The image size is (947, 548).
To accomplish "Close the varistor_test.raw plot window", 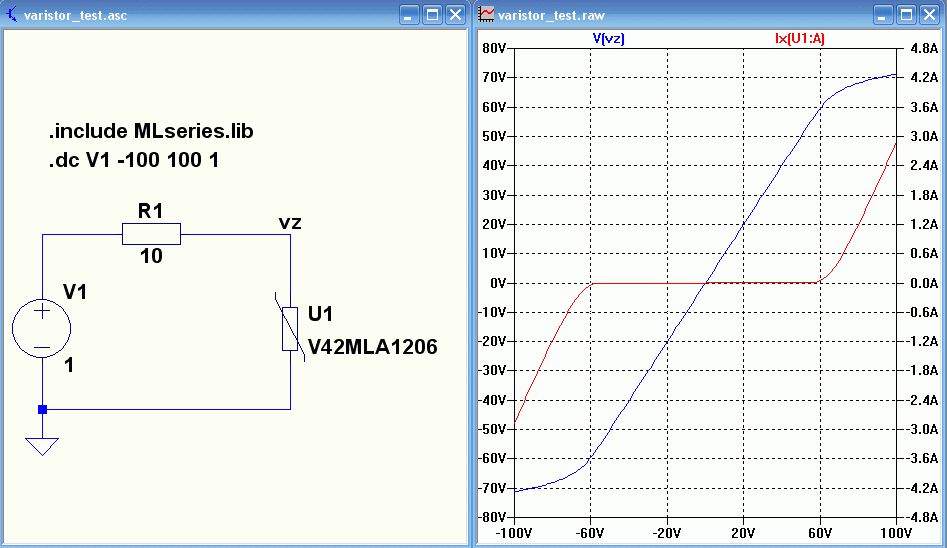I will click(x=929, y=15).
